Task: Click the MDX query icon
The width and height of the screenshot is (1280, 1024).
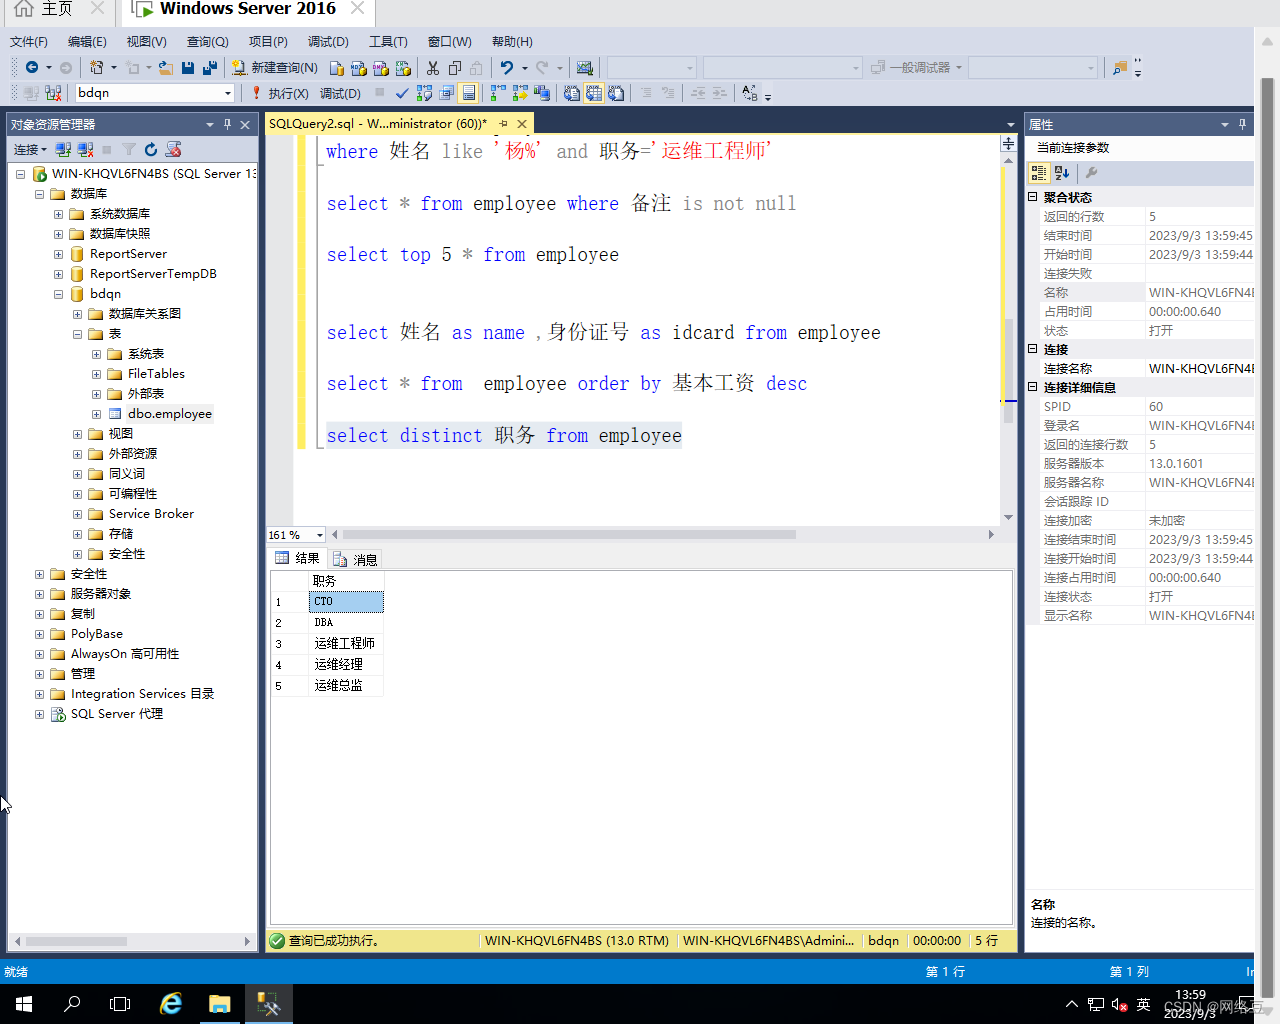Action: point(359,67)
